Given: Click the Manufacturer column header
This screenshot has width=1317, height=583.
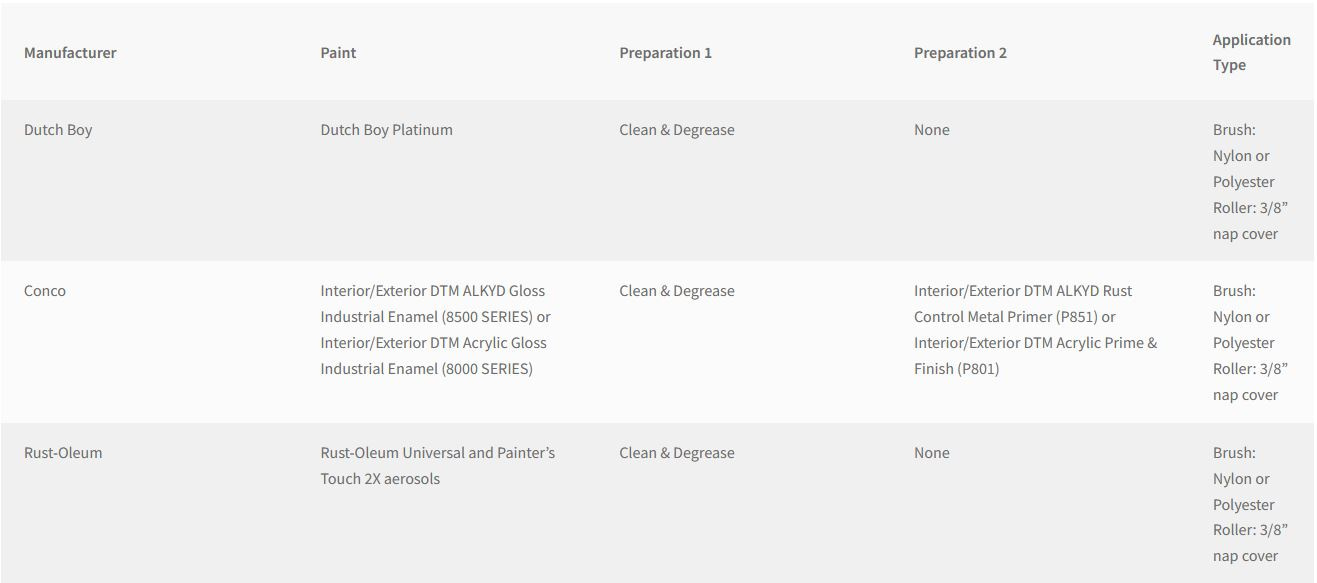Looking at the screenshot, I should 70,53.
